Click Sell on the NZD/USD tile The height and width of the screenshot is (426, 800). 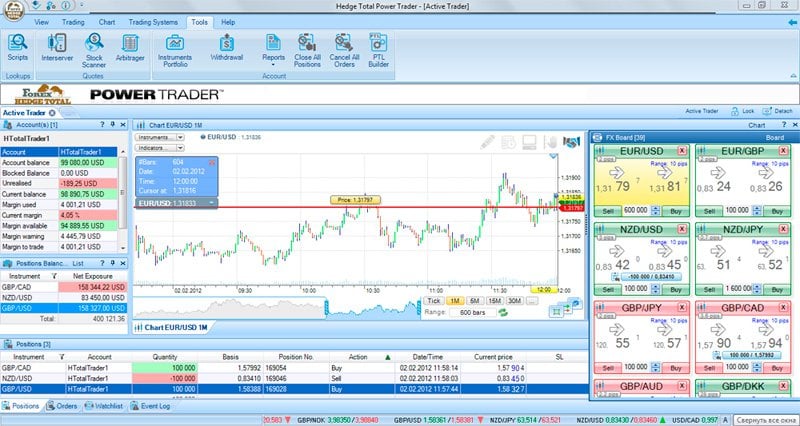pos(608,289)
